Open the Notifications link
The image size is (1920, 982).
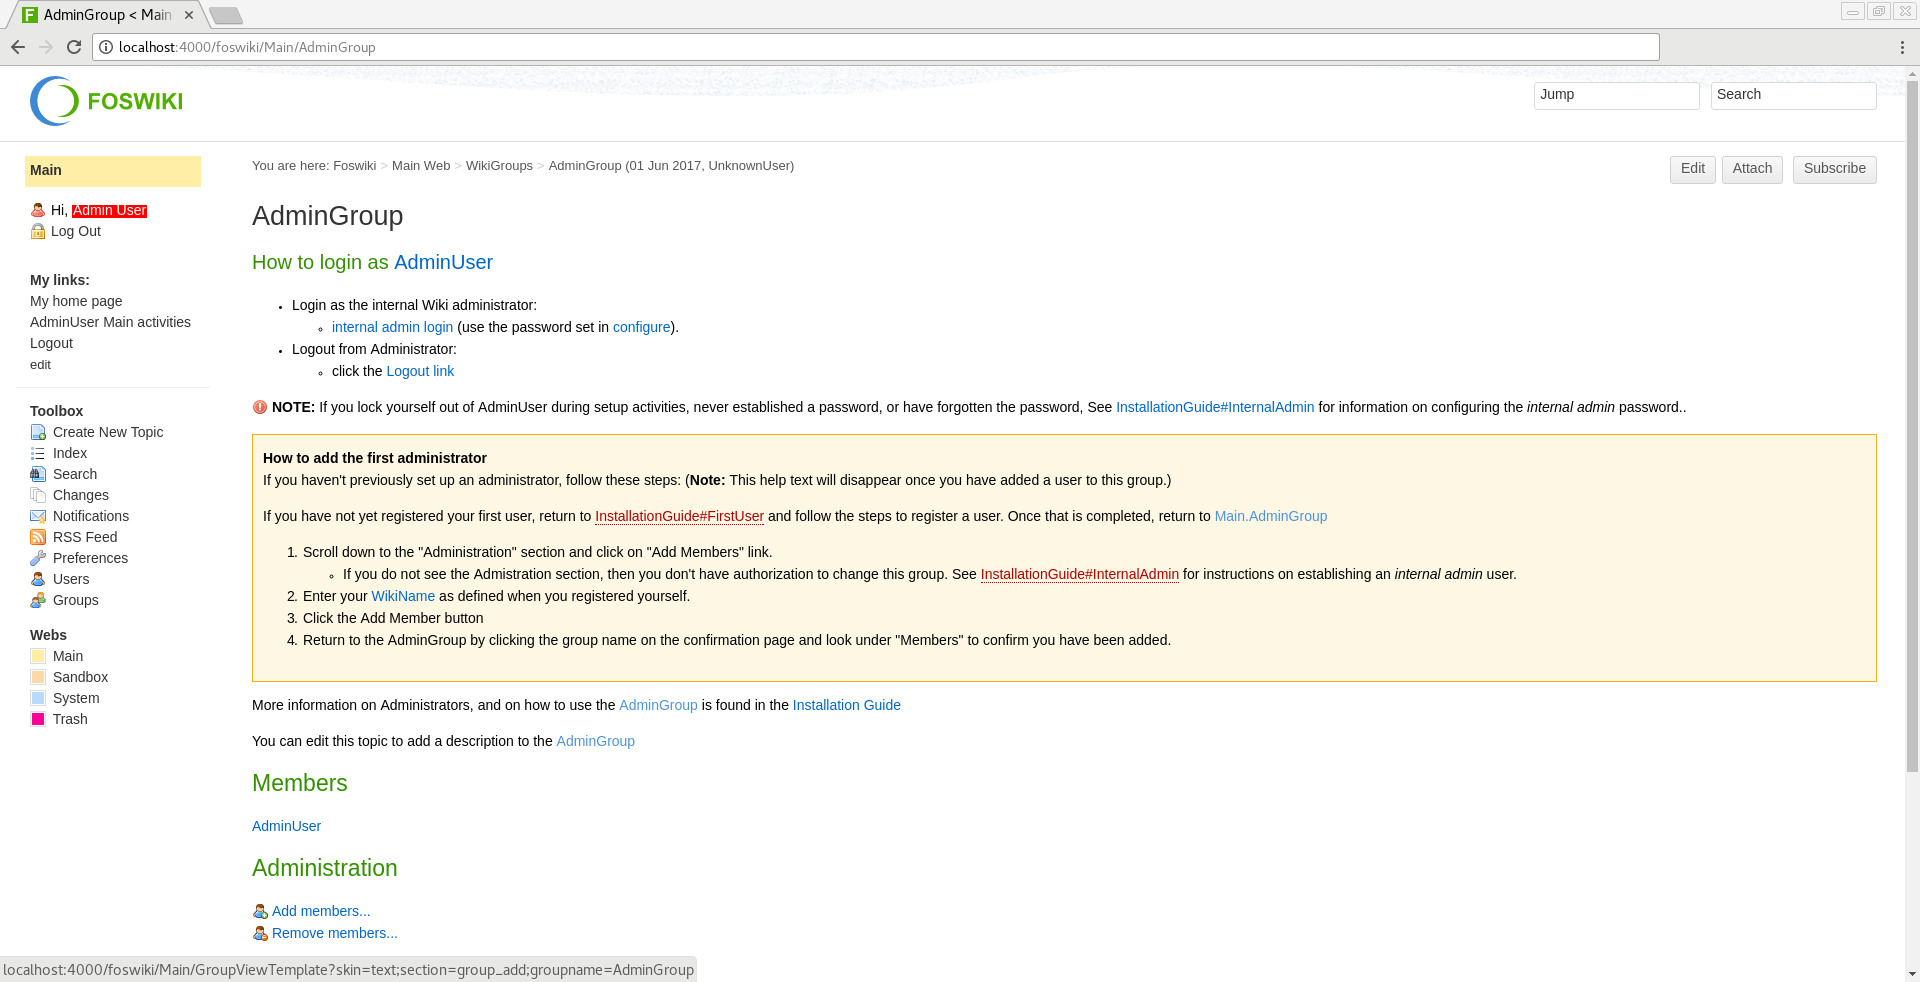coord(91,516)
